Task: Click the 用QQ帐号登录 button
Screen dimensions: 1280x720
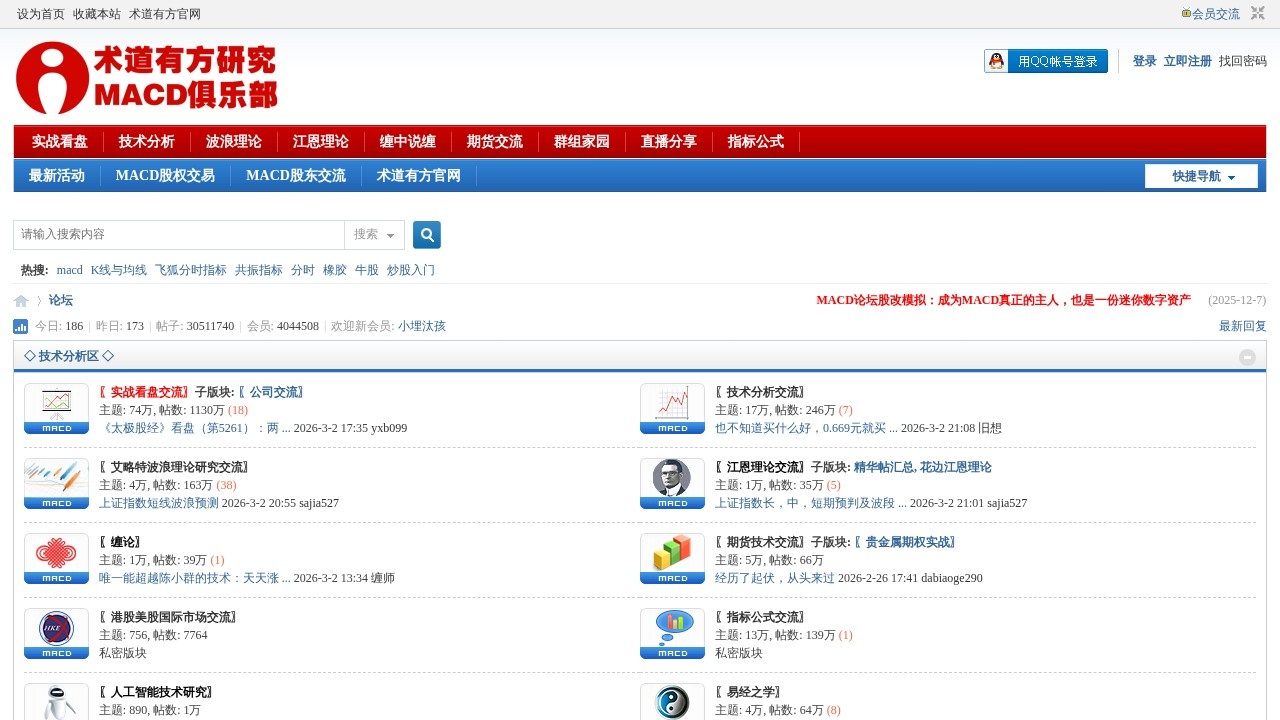Action: pos(1046,62)
